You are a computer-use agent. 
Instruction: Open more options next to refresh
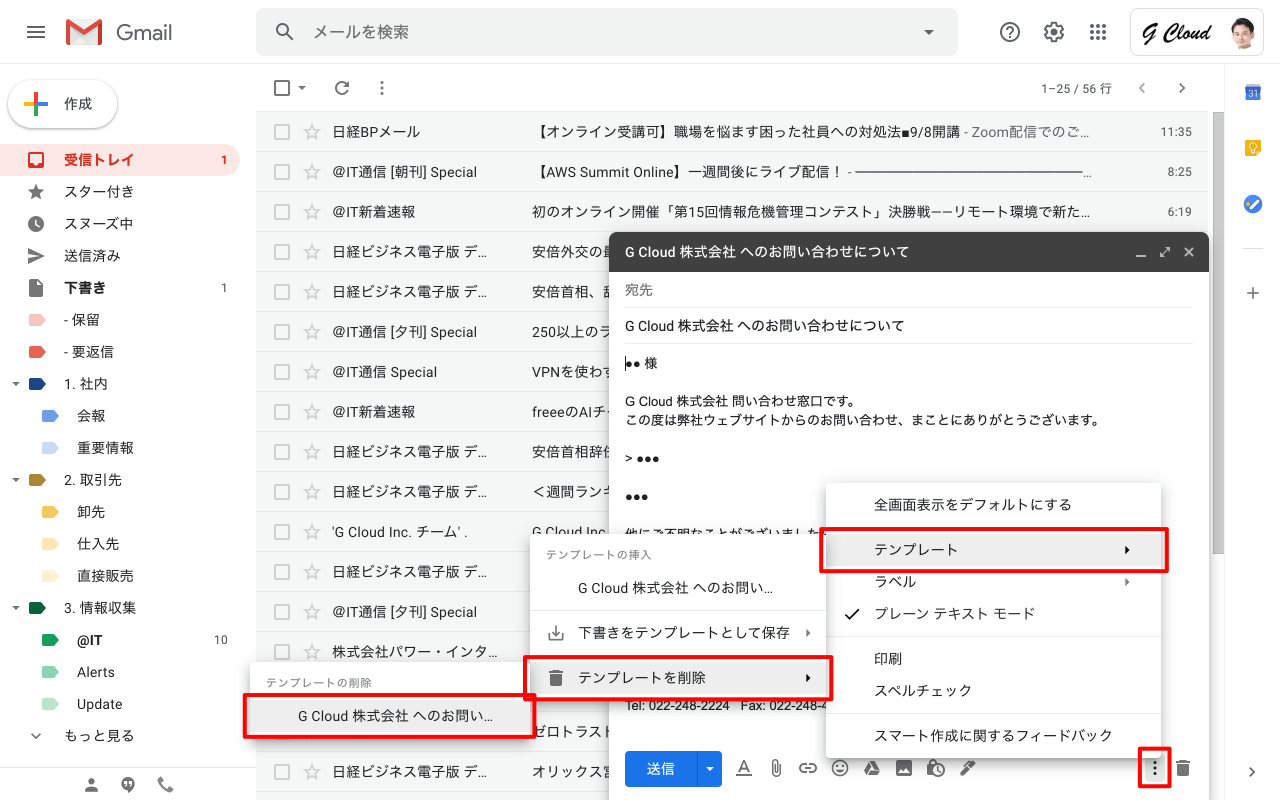pos(382,88)
